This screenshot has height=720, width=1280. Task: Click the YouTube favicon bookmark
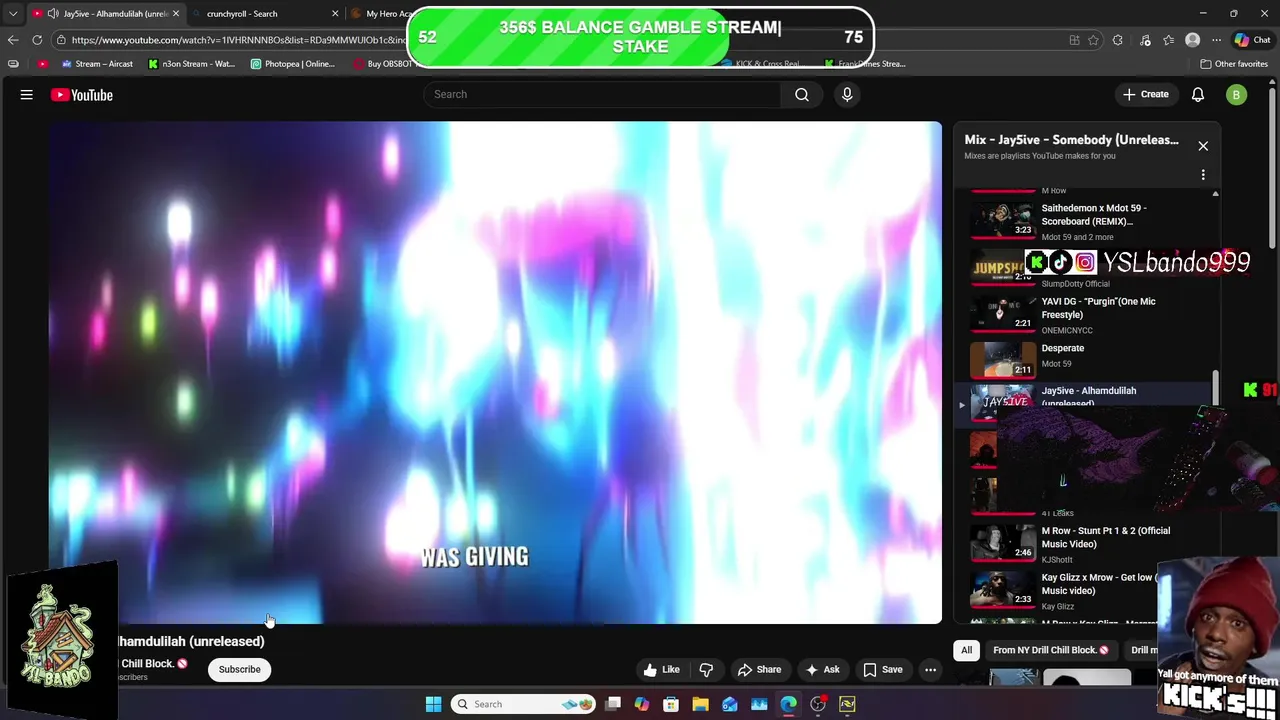click(42, 64)
